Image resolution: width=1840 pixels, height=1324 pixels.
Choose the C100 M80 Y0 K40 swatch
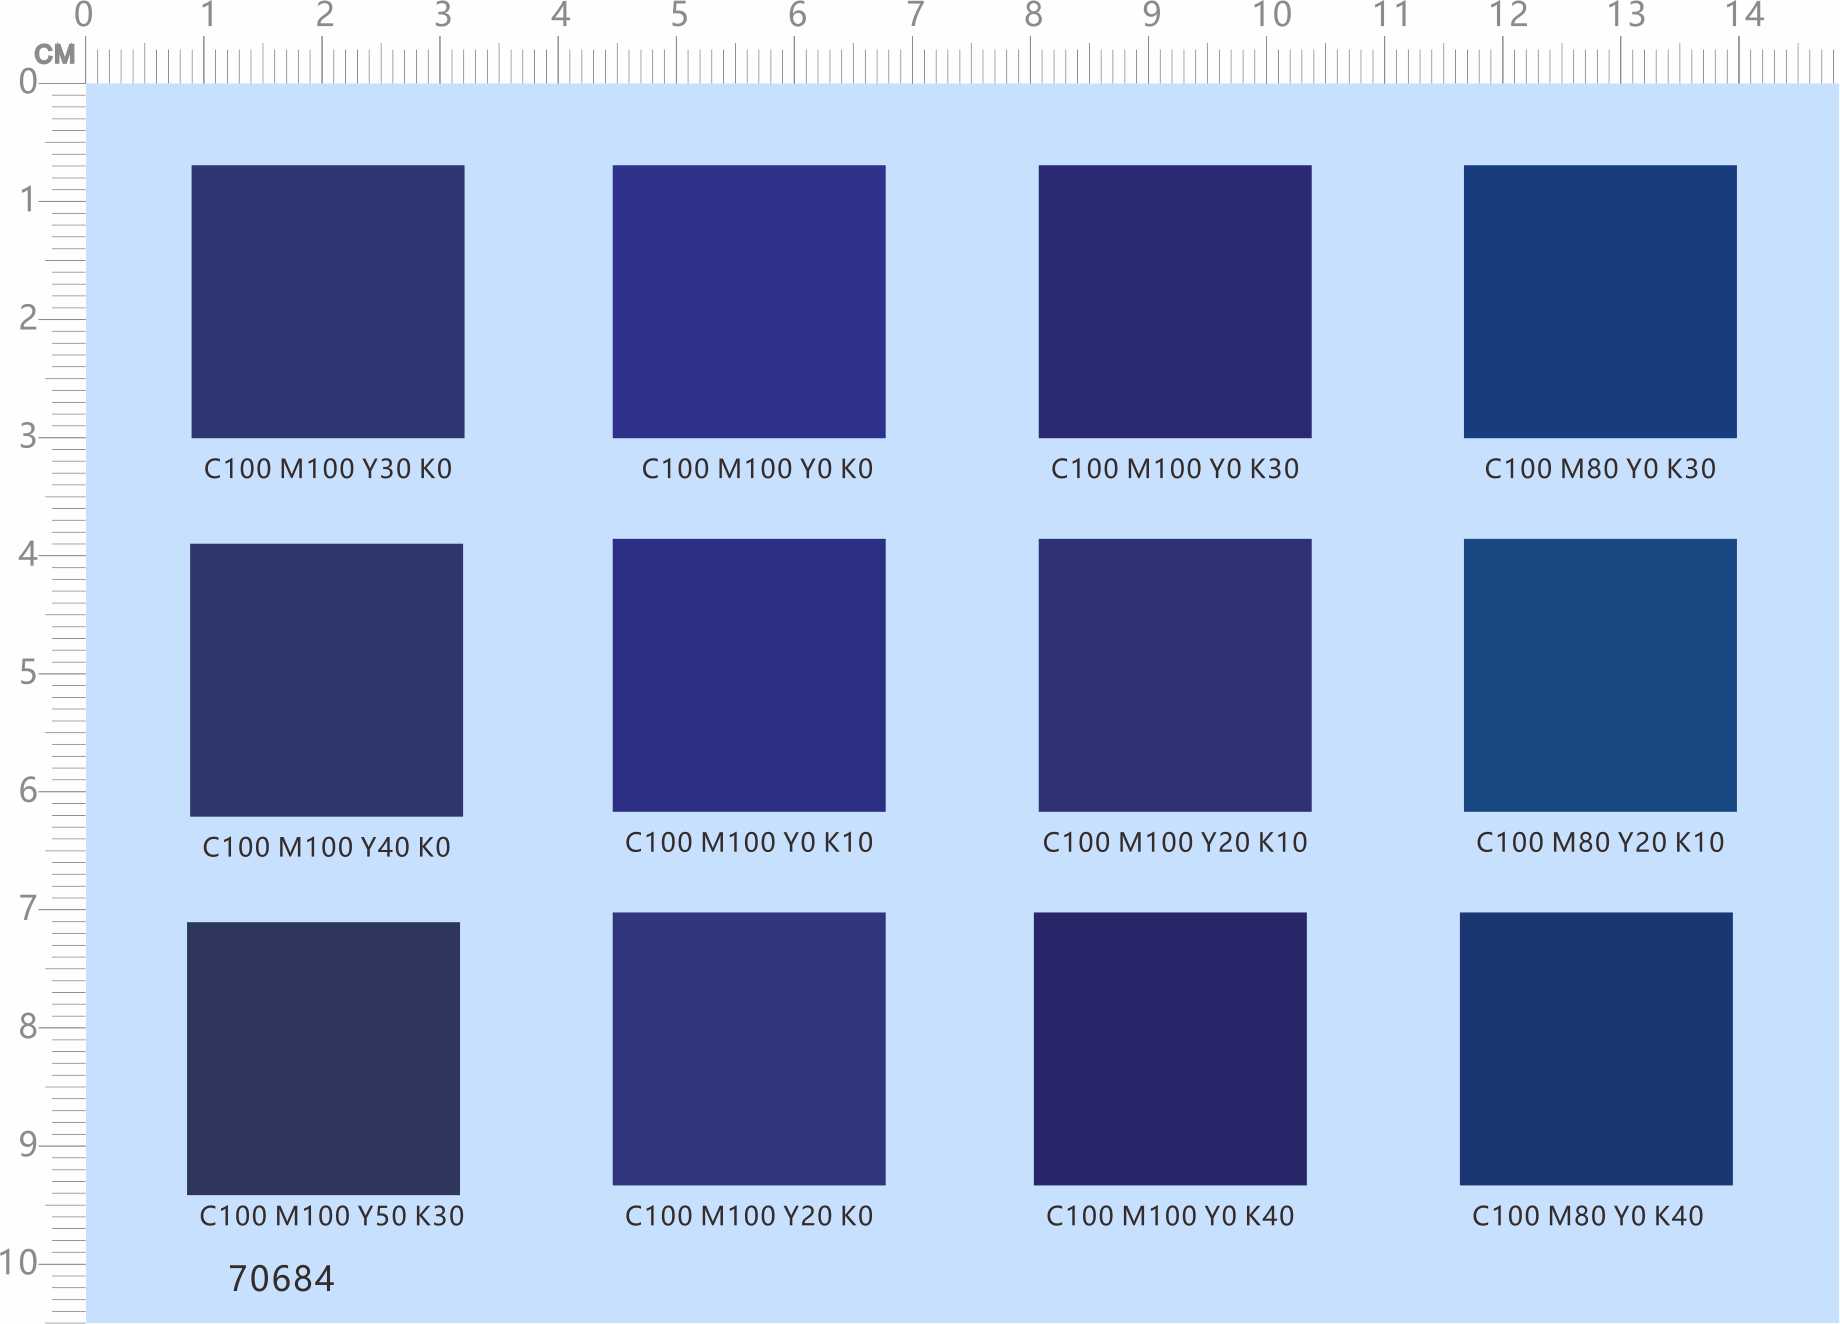click(x=1596, y=1049)
